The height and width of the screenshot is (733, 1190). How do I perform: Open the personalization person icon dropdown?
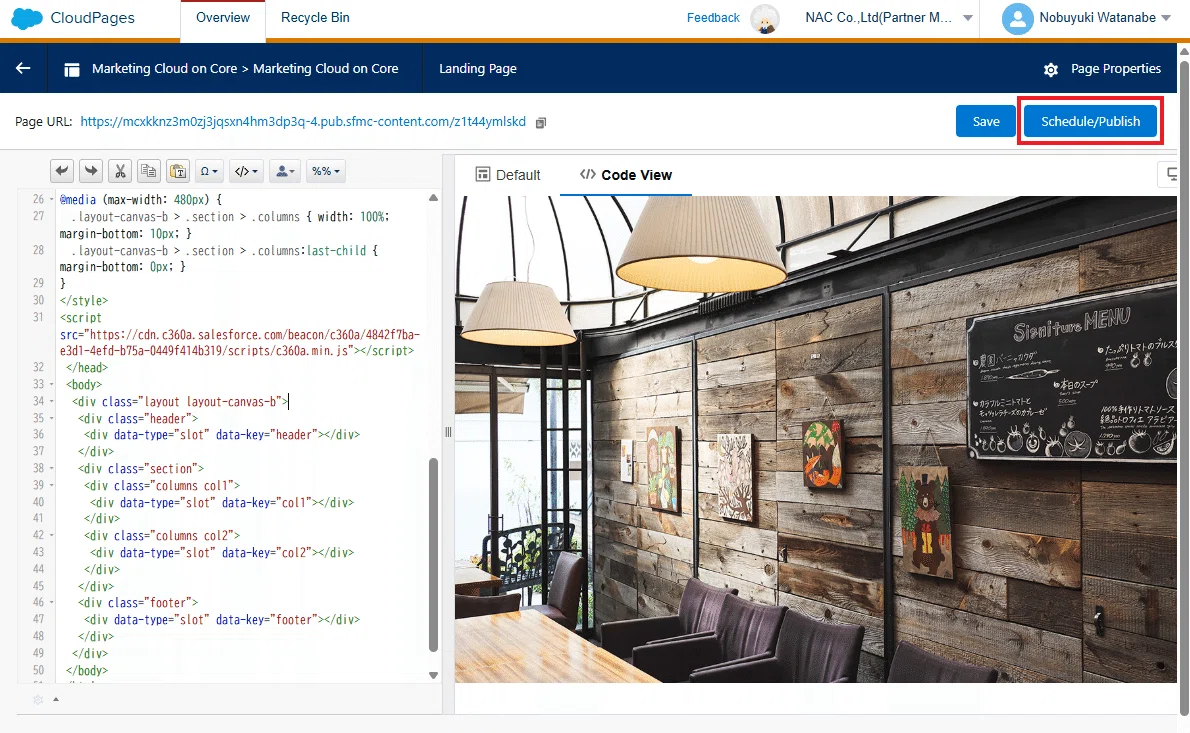click(x=285, y=171)
